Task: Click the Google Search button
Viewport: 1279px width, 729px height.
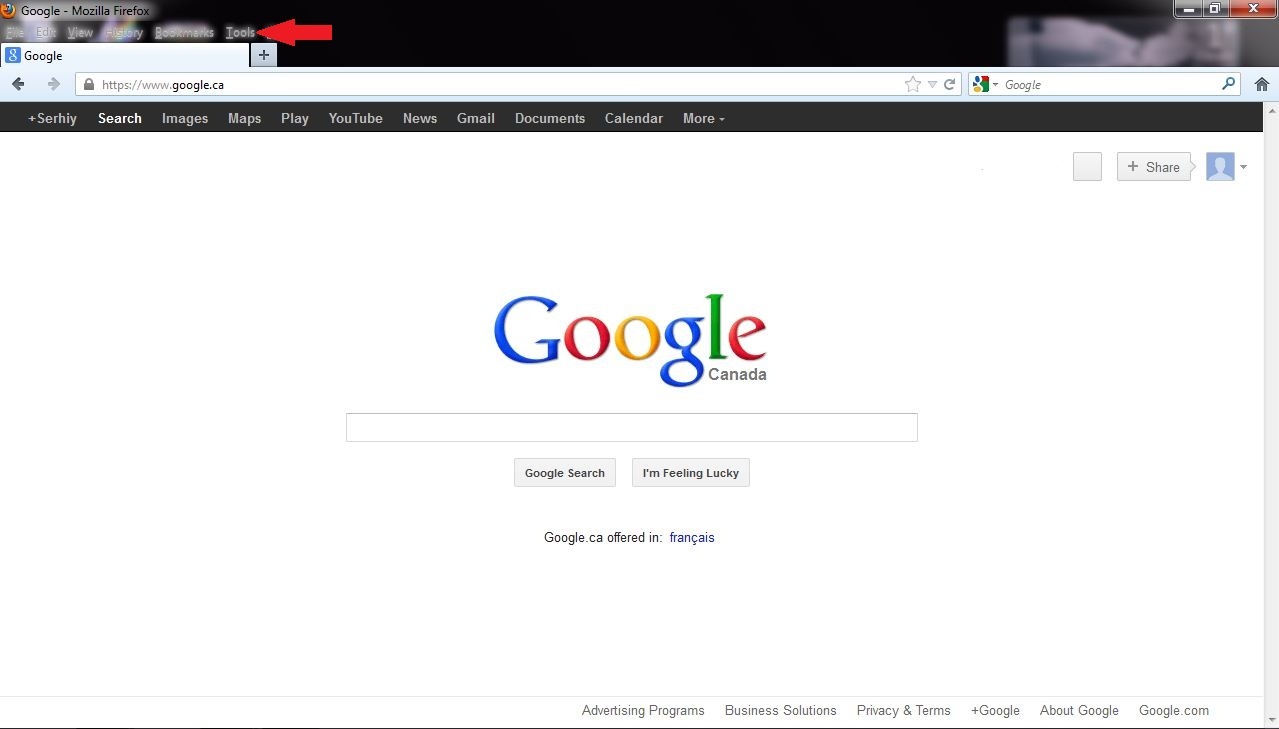Action: pyautogui.click(x=565, y=473)
